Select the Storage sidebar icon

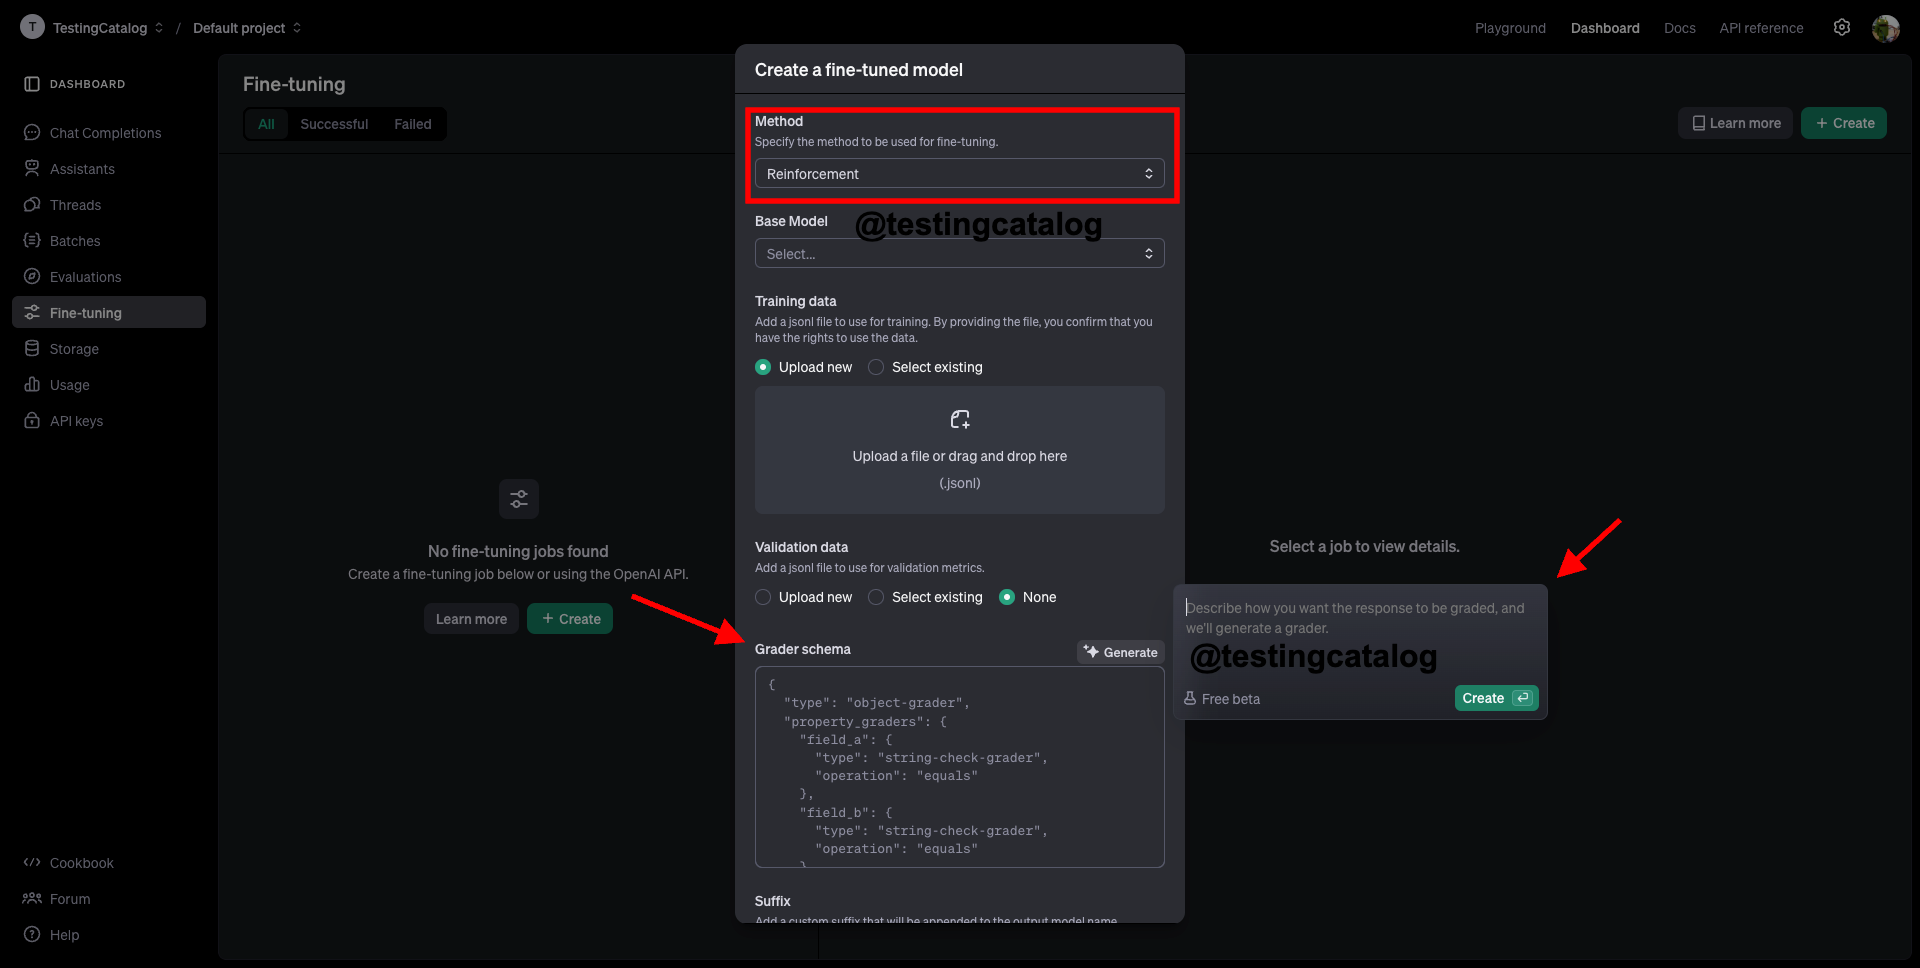33,348
